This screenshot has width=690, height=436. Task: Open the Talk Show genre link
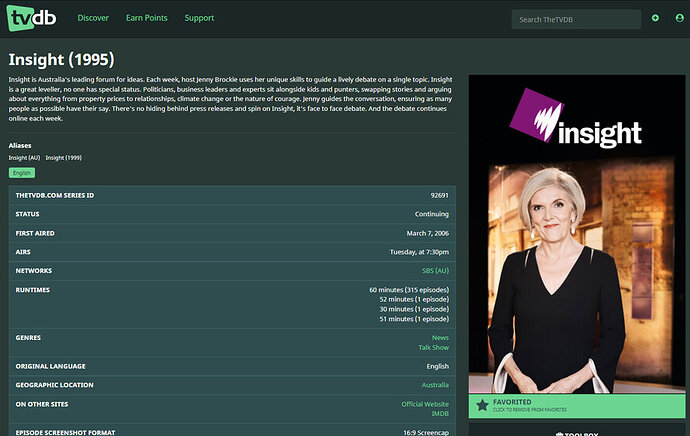click(x=433, y=347)
